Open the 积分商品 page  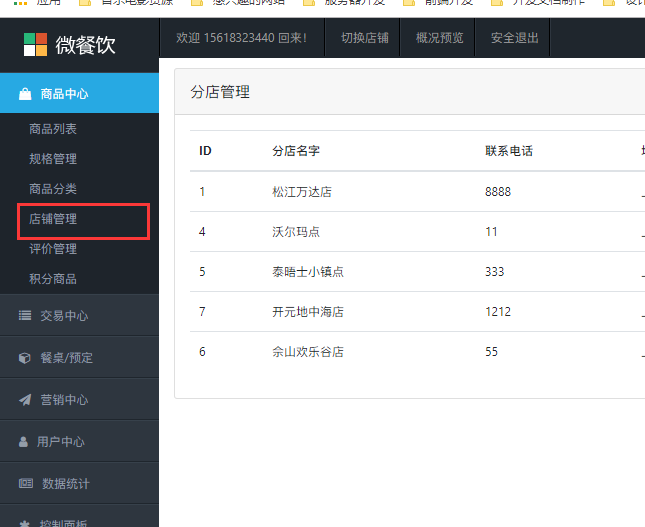pos(53,279)
